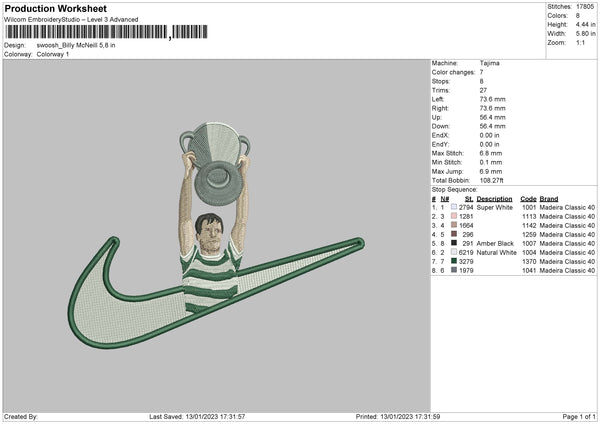Click the Description column header
Screen dimensions: 600x424
(494, 199)
